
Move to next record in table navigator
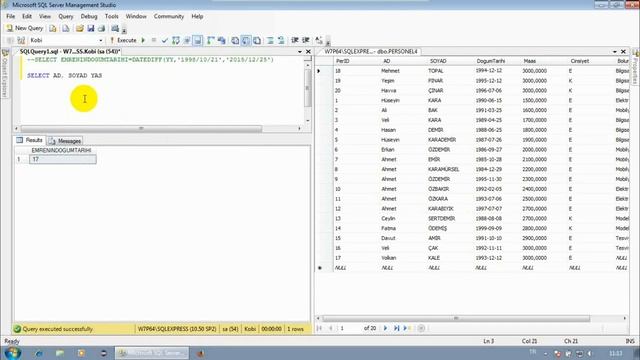385,328
